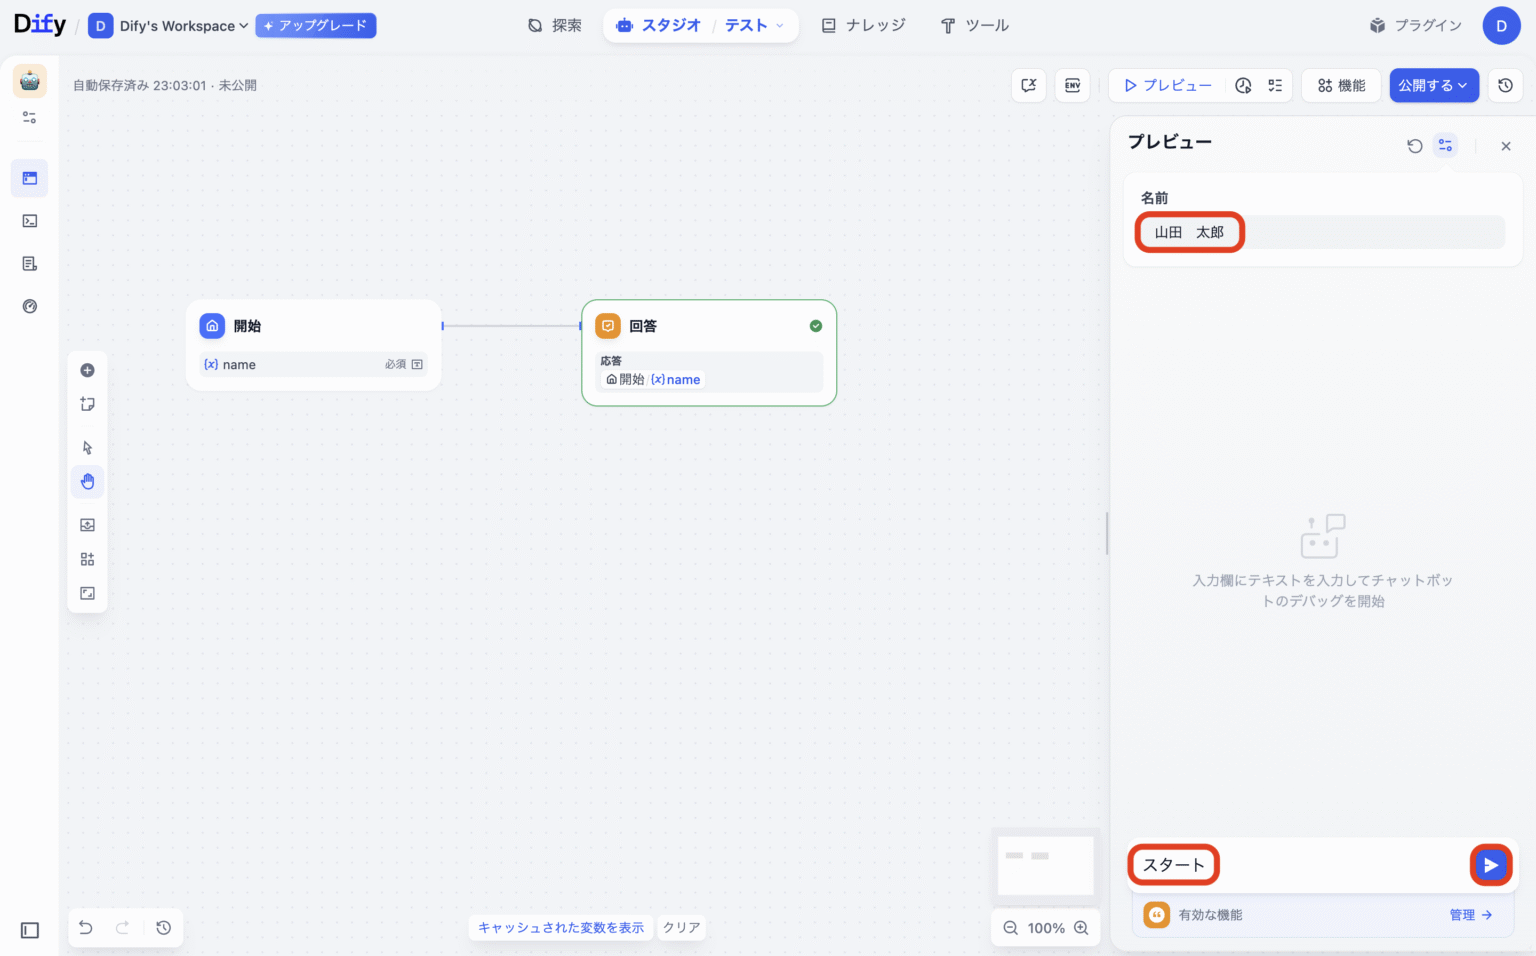Click the add node plus icon
This screenshot has height=956, width=1536.
coord(88,371)
